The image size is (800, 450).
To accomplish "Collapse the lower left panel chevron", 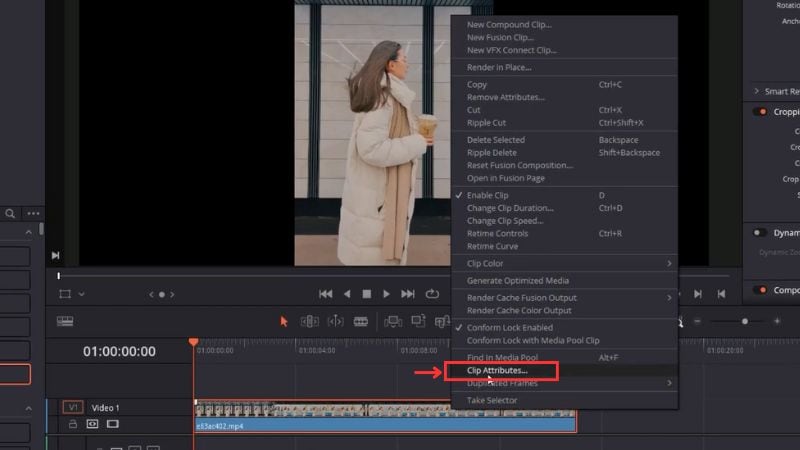I will pos(29,409).
